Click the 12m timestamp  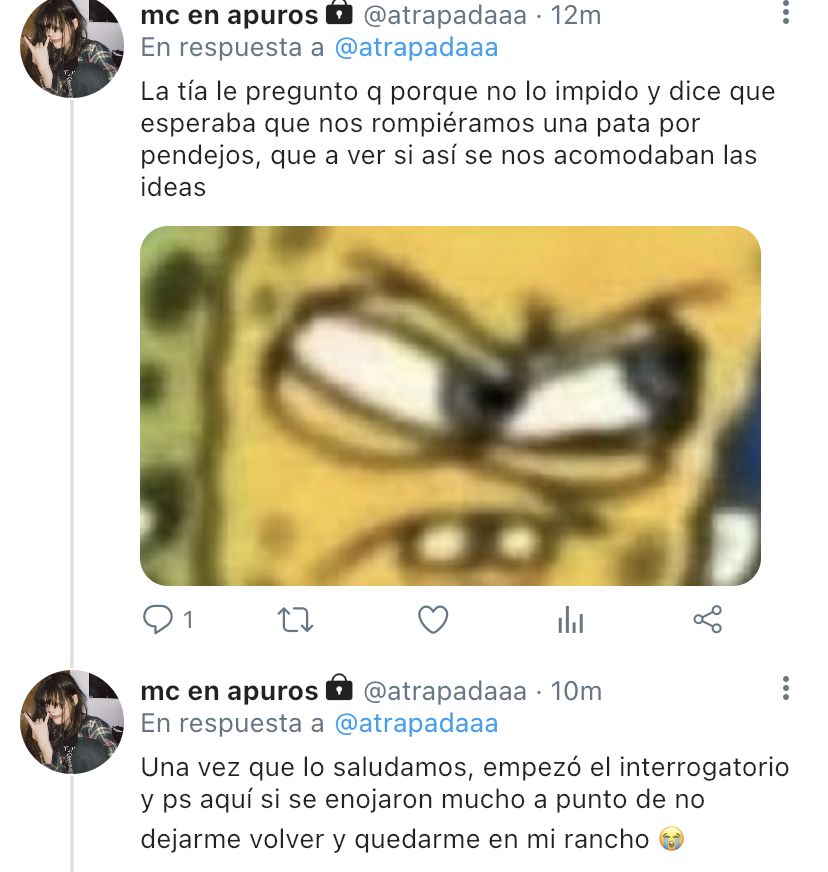[x=576, y=15]
